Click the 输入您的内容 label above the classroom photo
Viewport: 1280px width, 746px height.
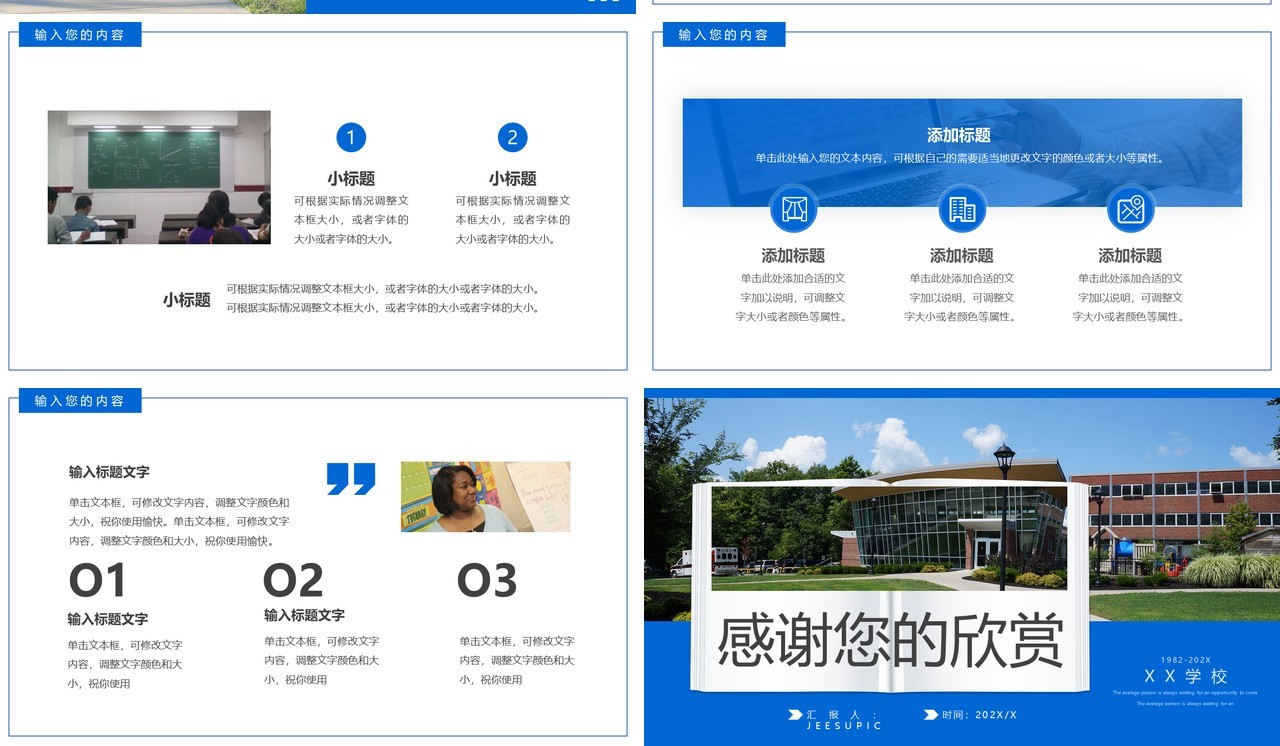point(80,35)
